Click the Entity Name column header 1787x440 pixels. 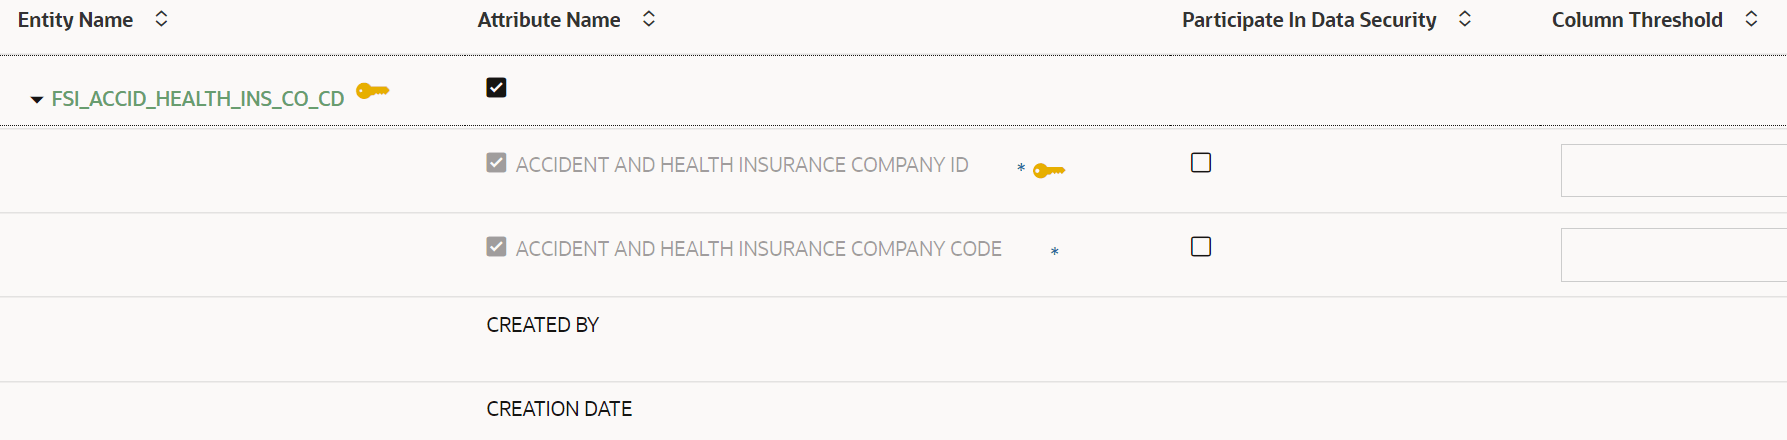(x=75, y=20)
